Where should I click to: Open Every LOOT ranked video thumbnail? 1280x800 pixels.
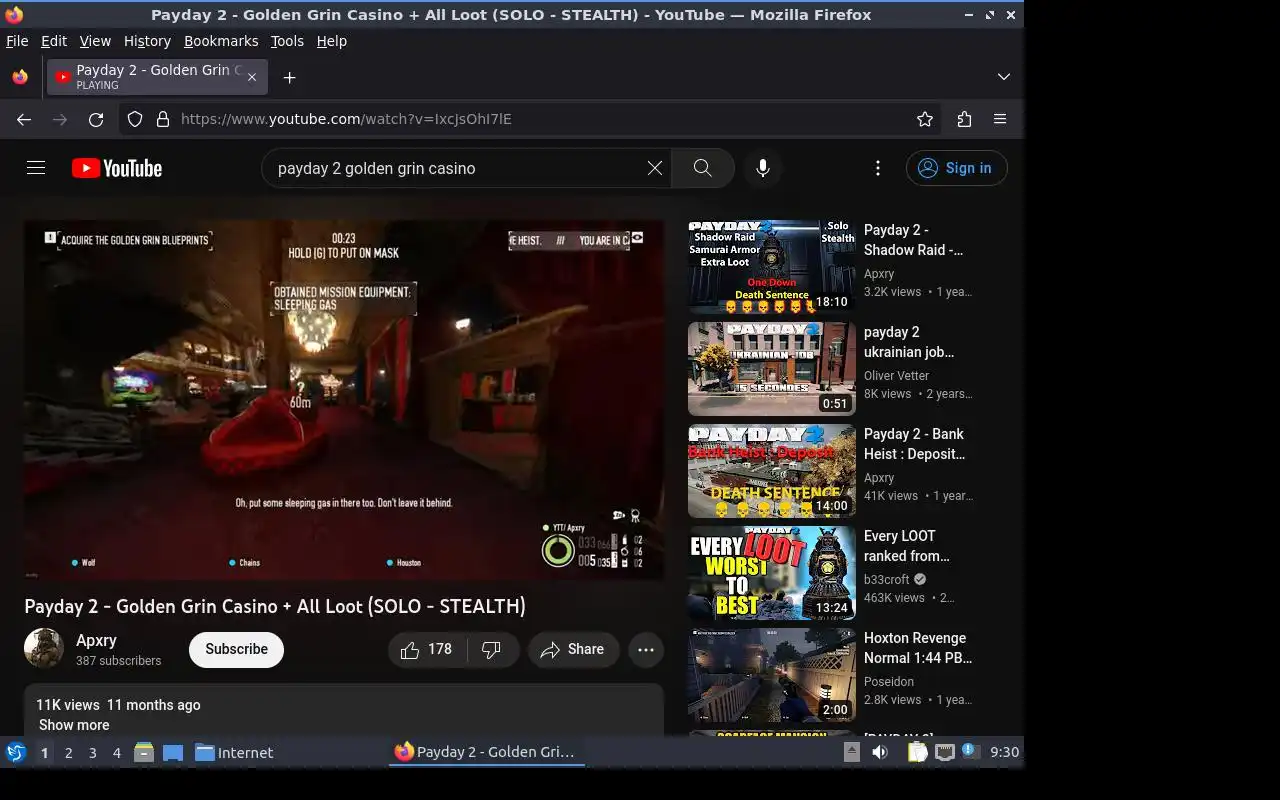[772, 573]
